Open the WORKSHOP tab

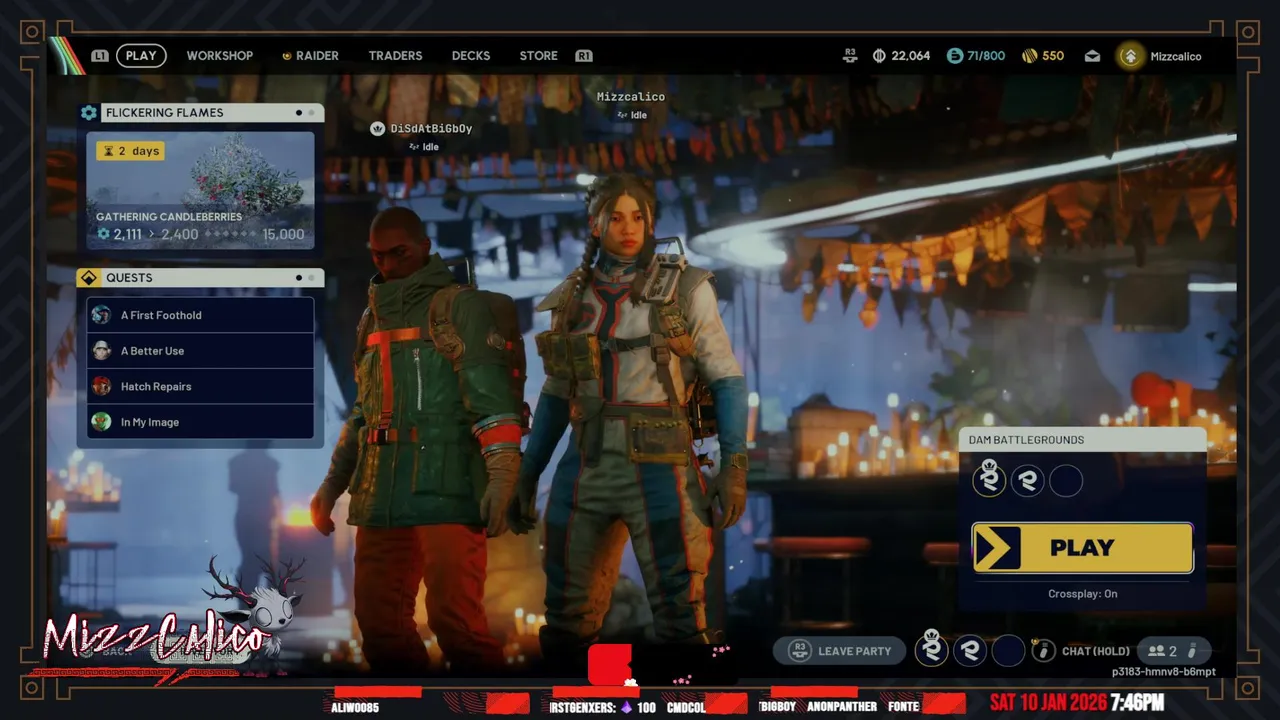point(220,56)
